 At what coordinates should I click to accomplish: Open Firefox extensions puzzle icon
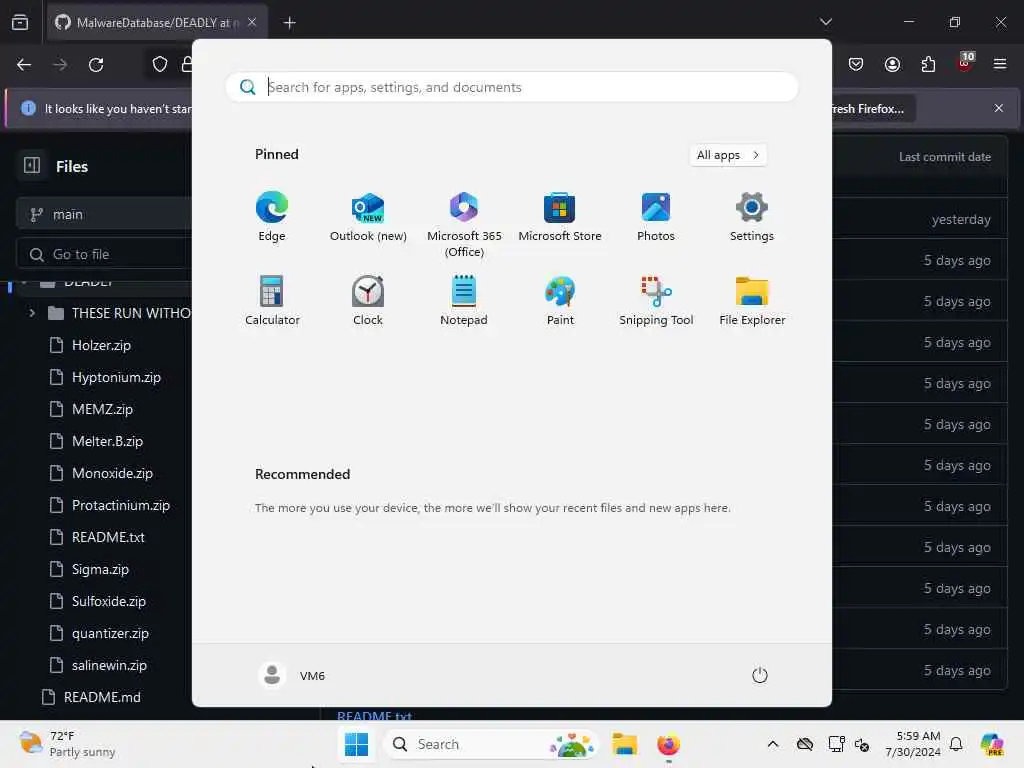[x=928, y=64]
